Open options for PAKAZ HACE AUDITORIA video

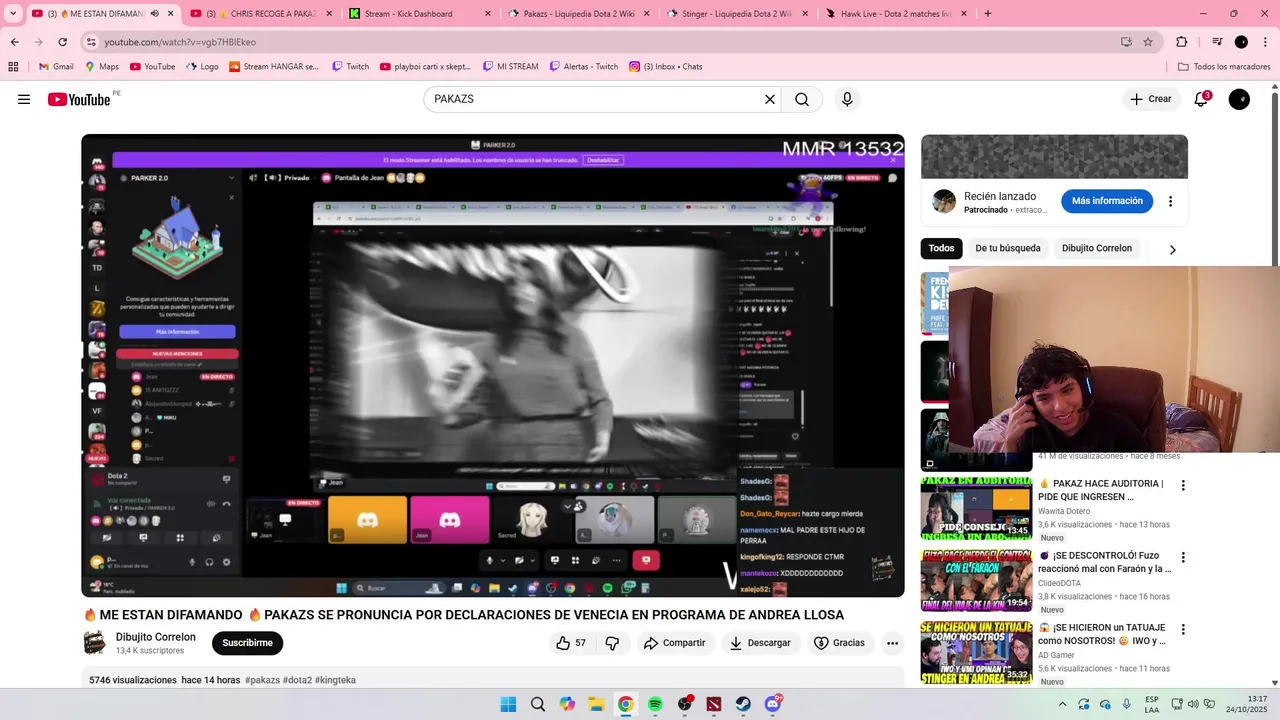tap(1183, 486)
